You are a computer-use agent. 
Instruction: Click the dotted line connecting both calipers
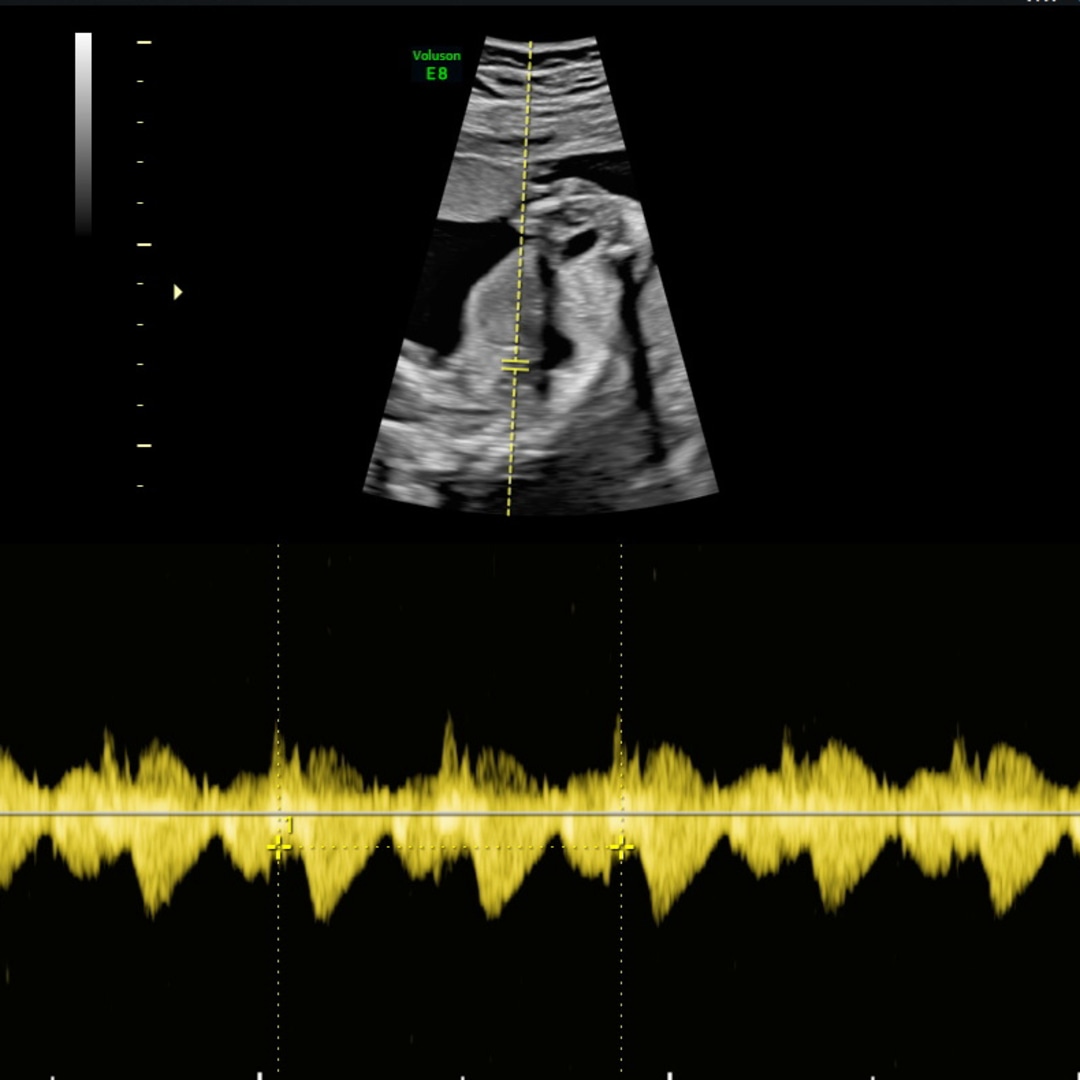[x=450, y=847]
